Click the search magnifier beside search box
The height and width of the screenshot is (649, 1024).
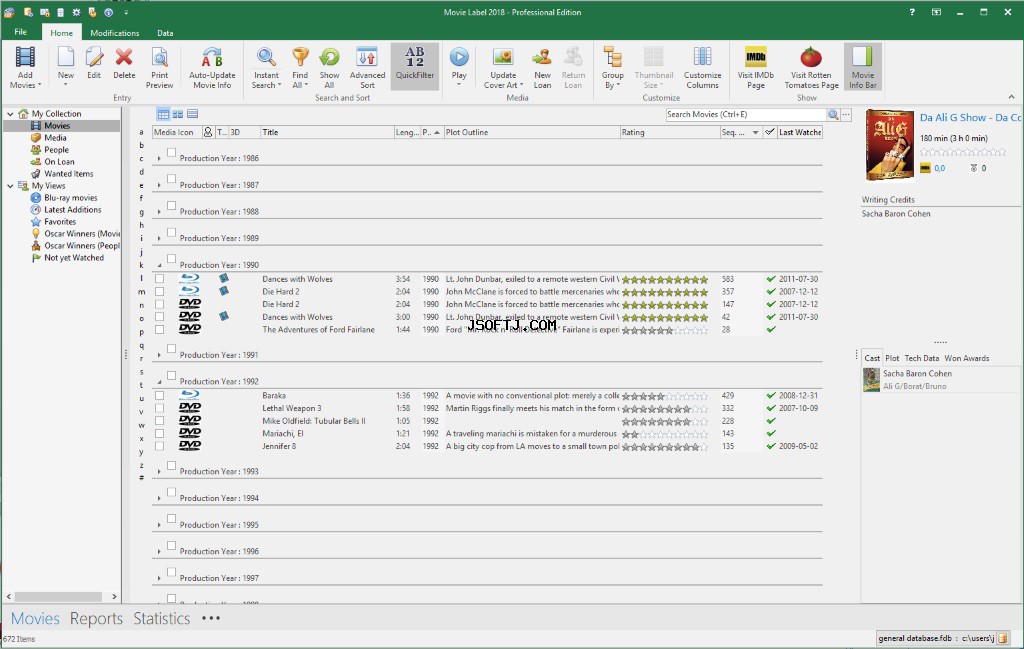[x=833, y=114]
